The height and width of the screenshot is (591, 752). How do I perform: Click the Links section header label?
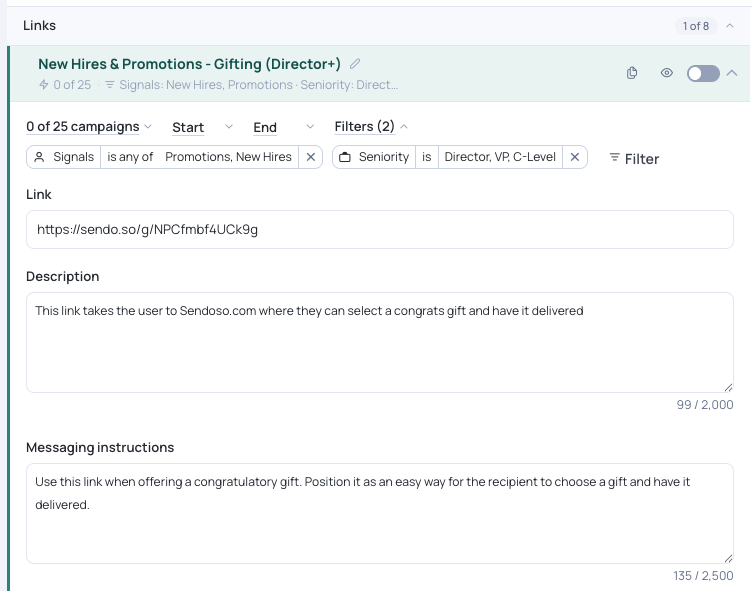pos(39,25)
